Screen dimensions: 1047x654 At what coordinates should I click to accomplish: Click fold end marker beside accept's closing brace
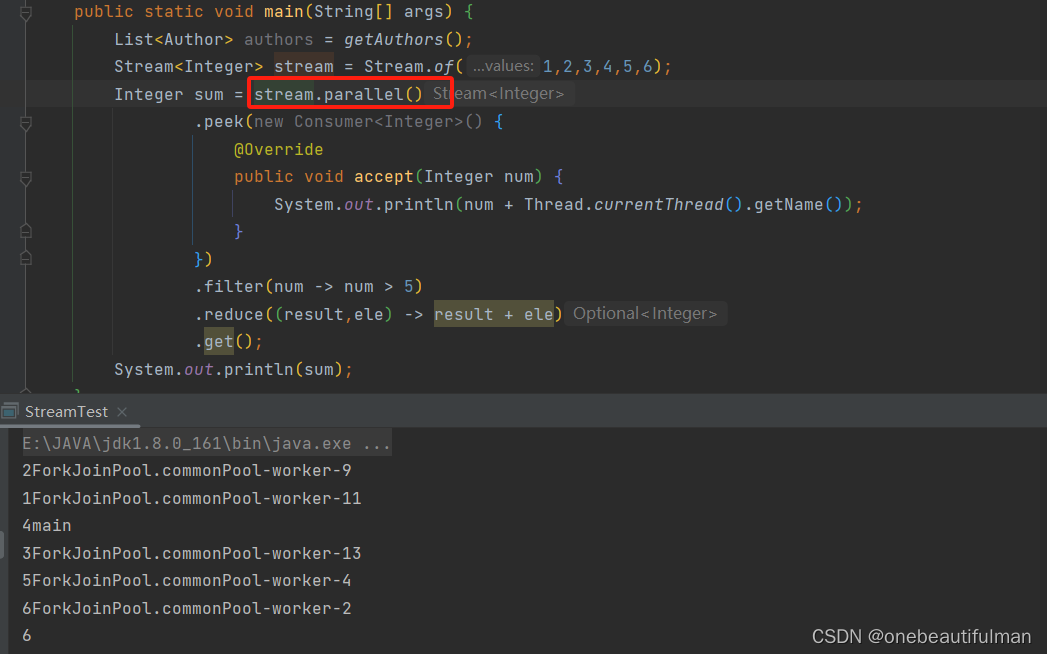click(x=25, y=231)
